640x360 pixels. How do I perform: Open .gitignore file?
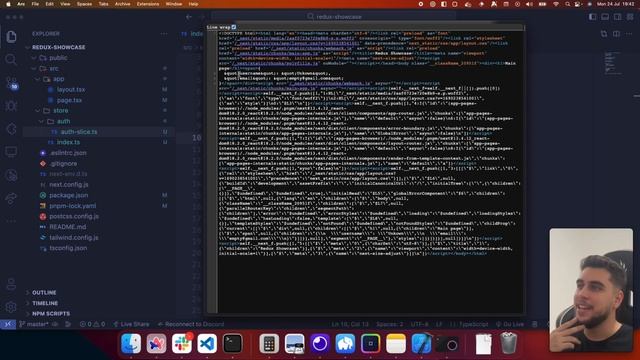click(63, 164)
